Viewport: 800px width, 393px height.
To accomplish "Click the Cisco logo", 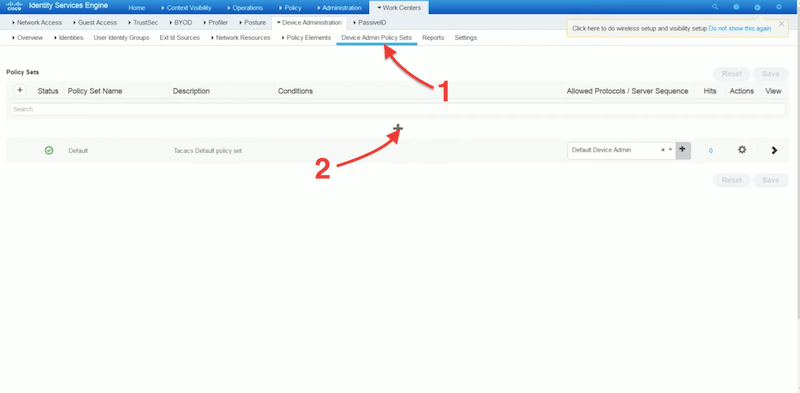I will point(14,7).
